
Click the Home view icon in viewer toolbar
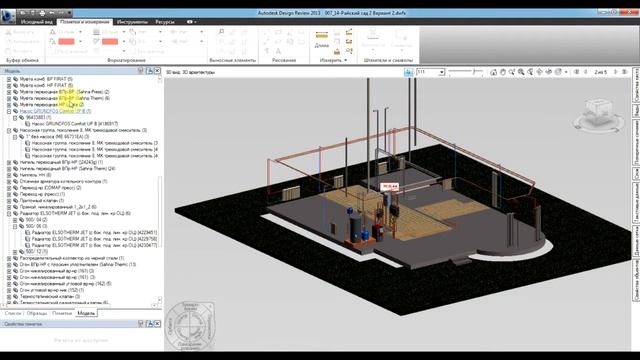click(493, 72)
